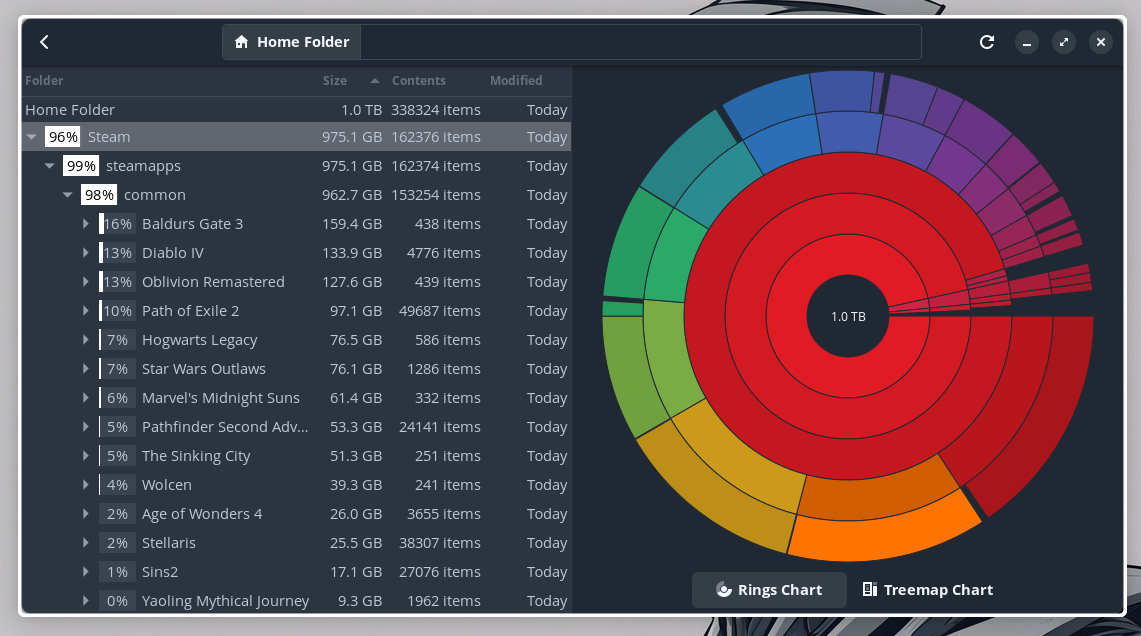Expand the Stellaris folder
The height and width of the screenshot is (636, 1141).
86,543
